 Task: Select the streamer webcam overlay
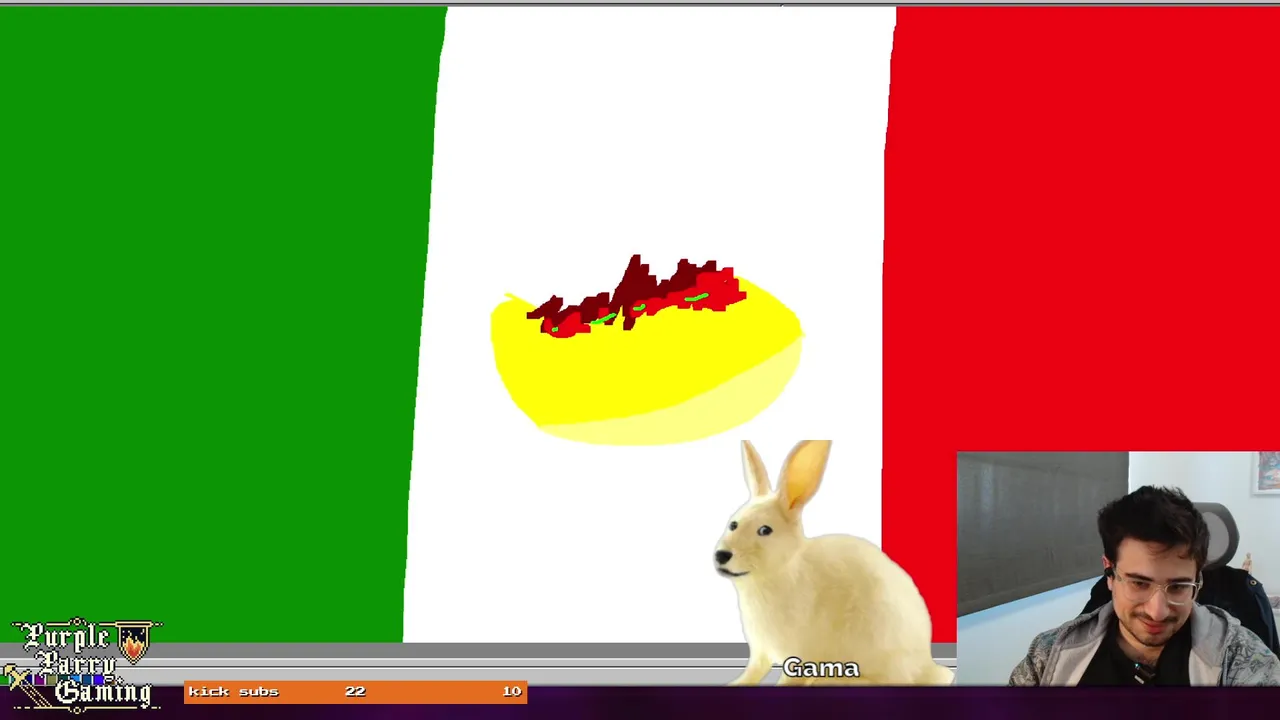(x=1118, y=568)
